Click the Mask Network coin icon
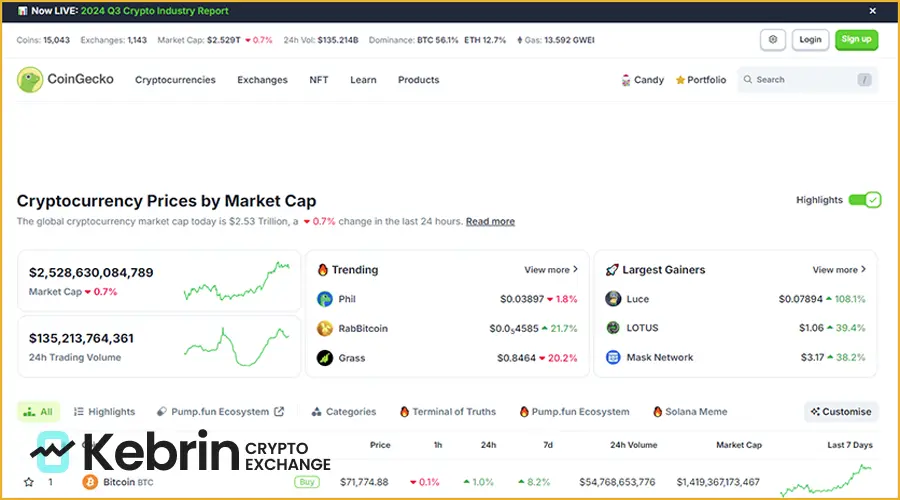 point(613,357)
